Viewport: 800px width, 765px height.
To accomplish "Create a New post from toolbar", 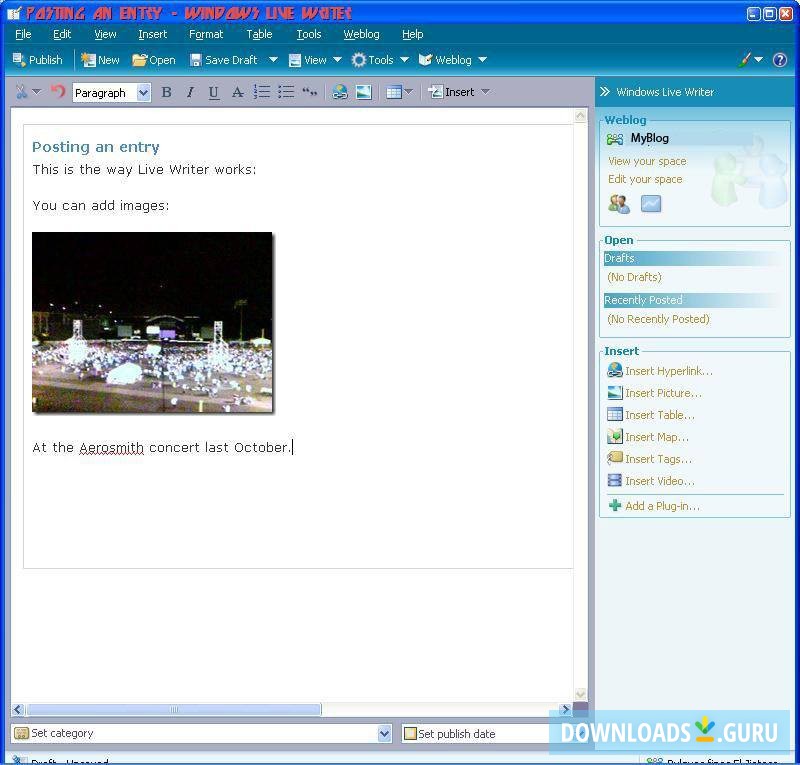I will tap(100, 60).
